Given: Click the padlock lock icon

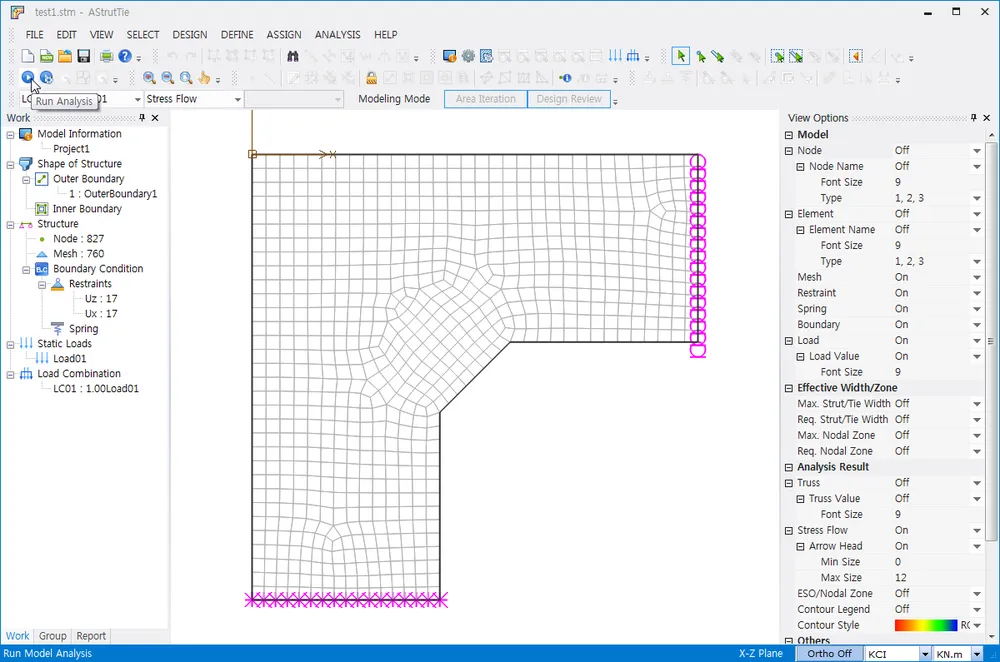Looking at the screenshot, I should [x=371, y=78].
